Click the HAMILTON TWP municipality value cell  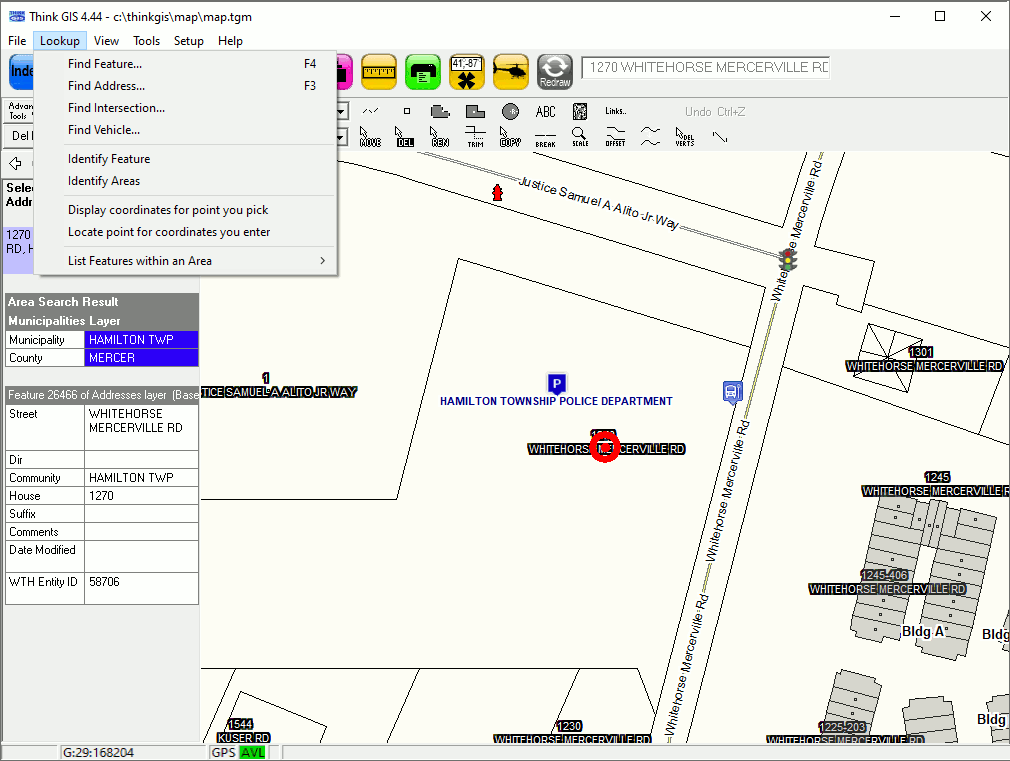[141, 340]
